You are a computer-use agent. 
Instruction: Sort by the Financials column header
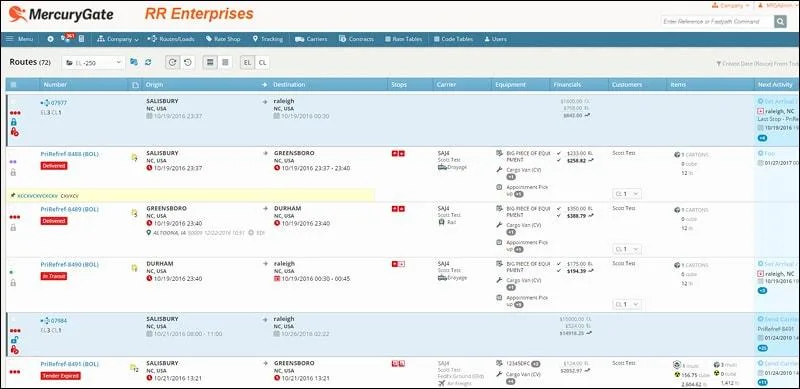point(567,85)
